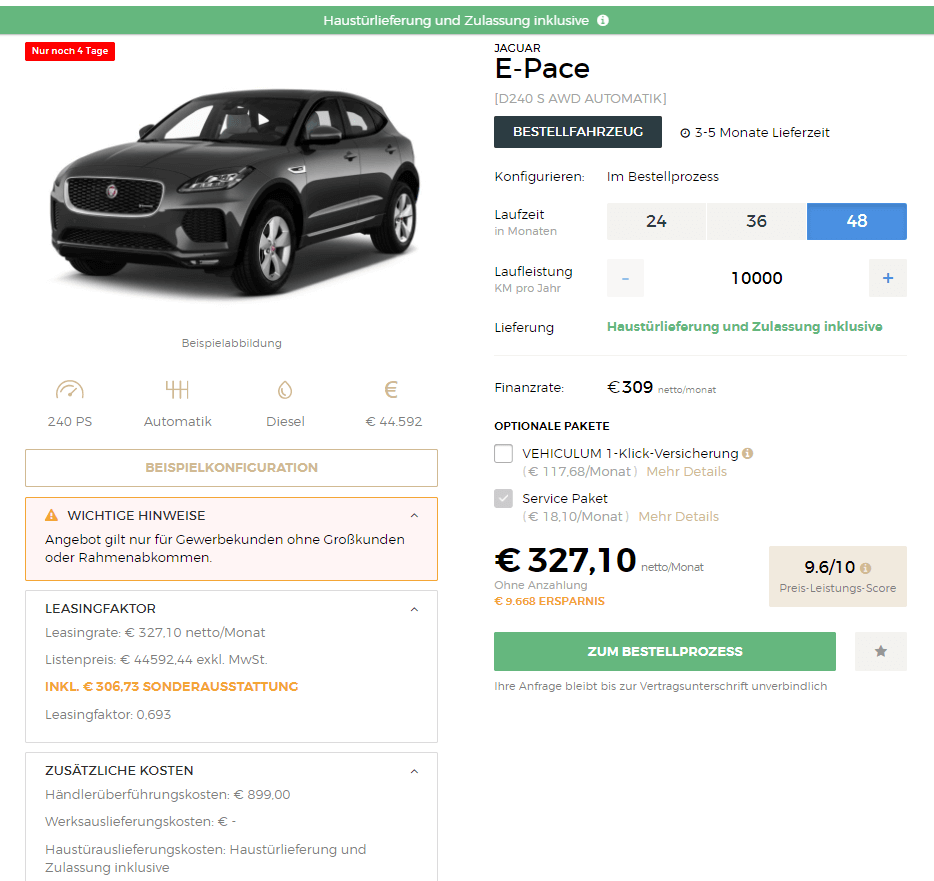Select 24 months Laufzeit
Viewport: 934px width, 881px height.
656,221
